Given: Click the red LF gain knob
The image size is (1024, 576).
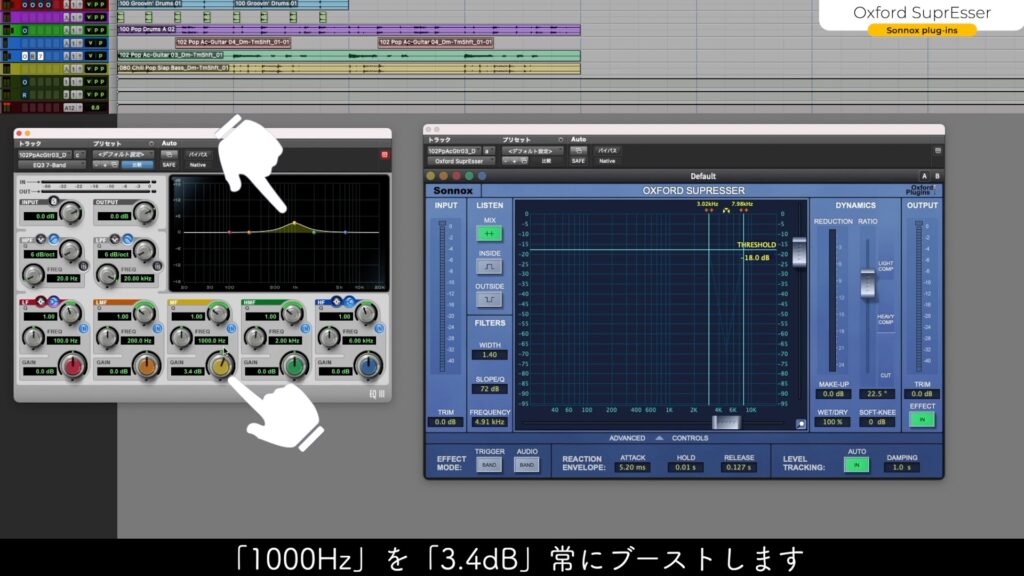Looking at the screenshot, I should click(x=73, y=366).
